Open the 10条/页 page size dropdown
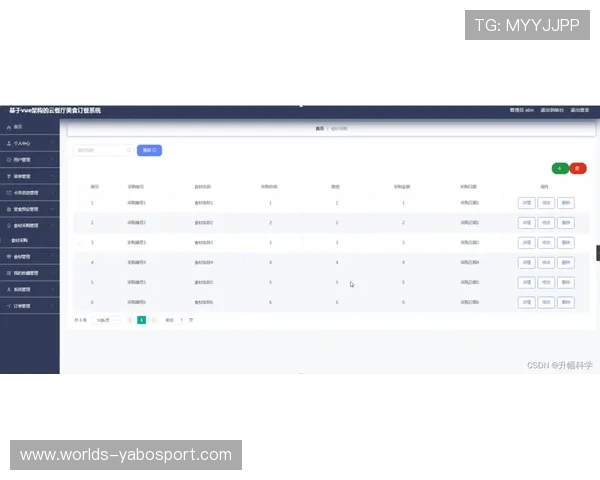600x480 pixels. (x=107, y=320)
